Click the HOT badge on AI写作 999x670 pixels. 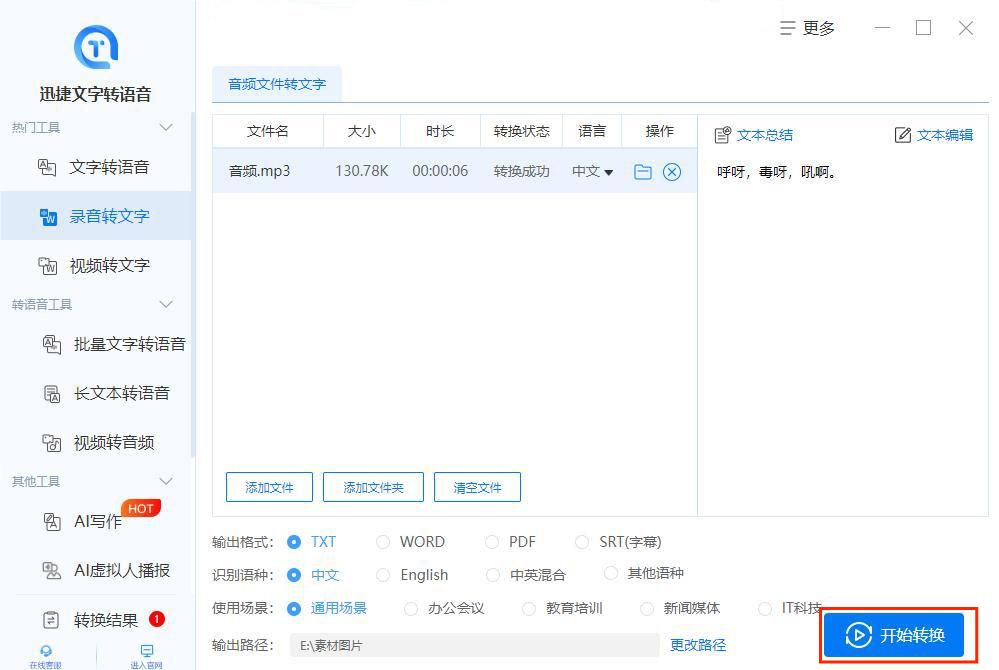pos(141,508)
